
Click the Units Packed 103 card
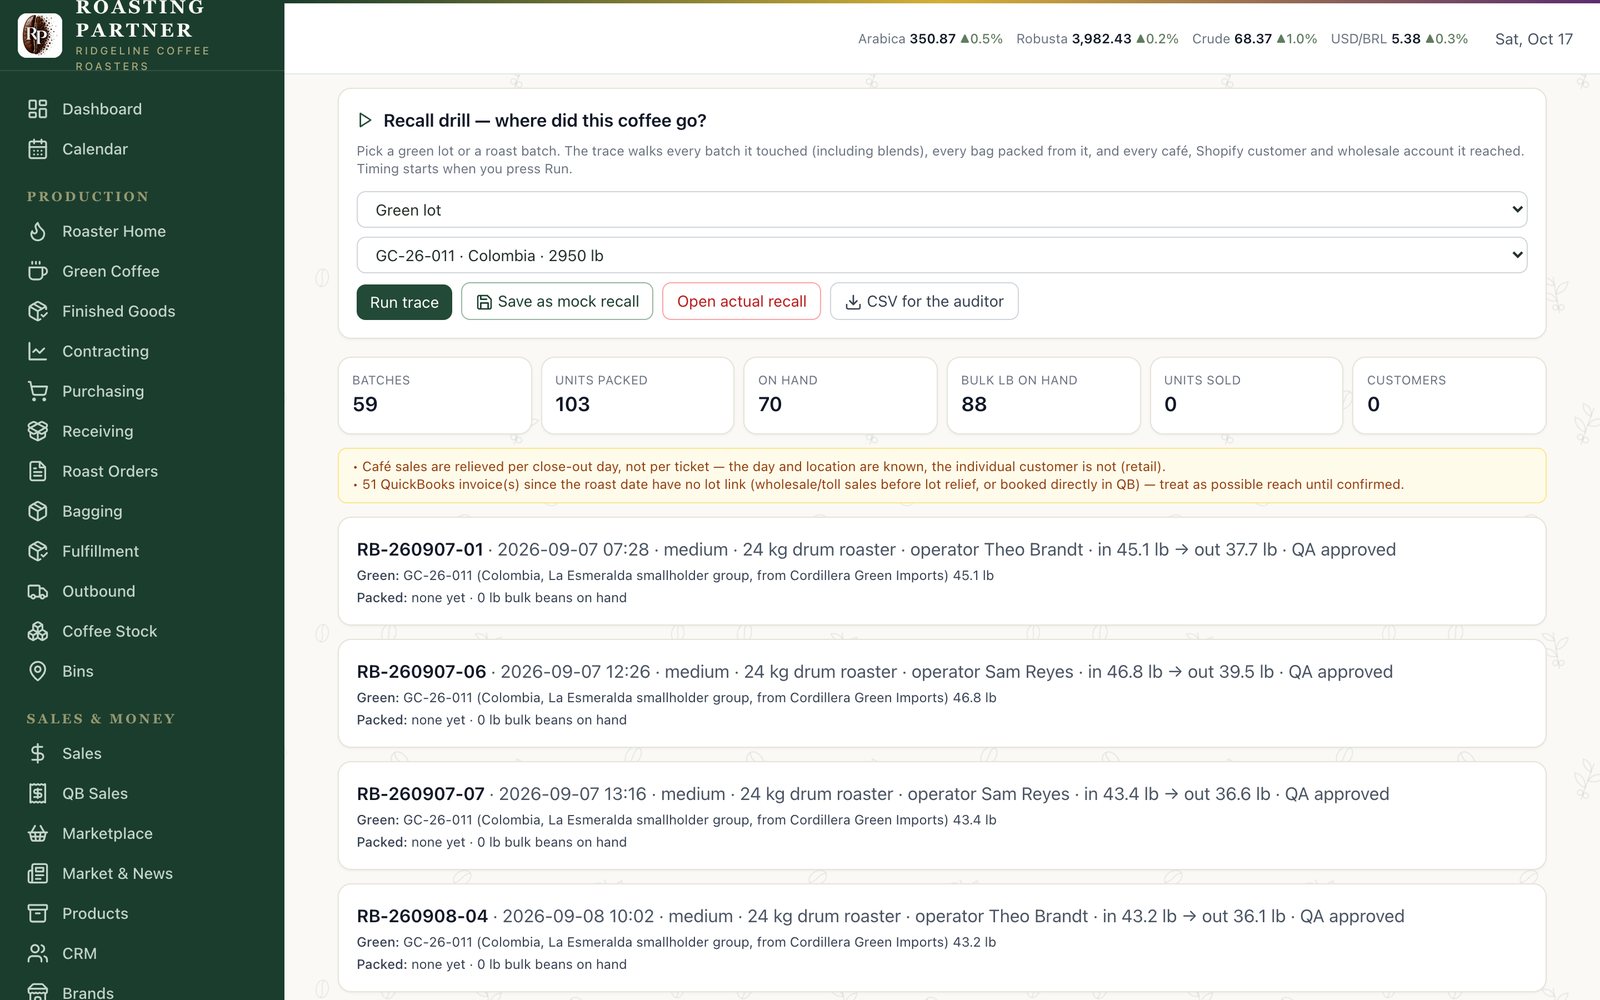click(638, 395)
